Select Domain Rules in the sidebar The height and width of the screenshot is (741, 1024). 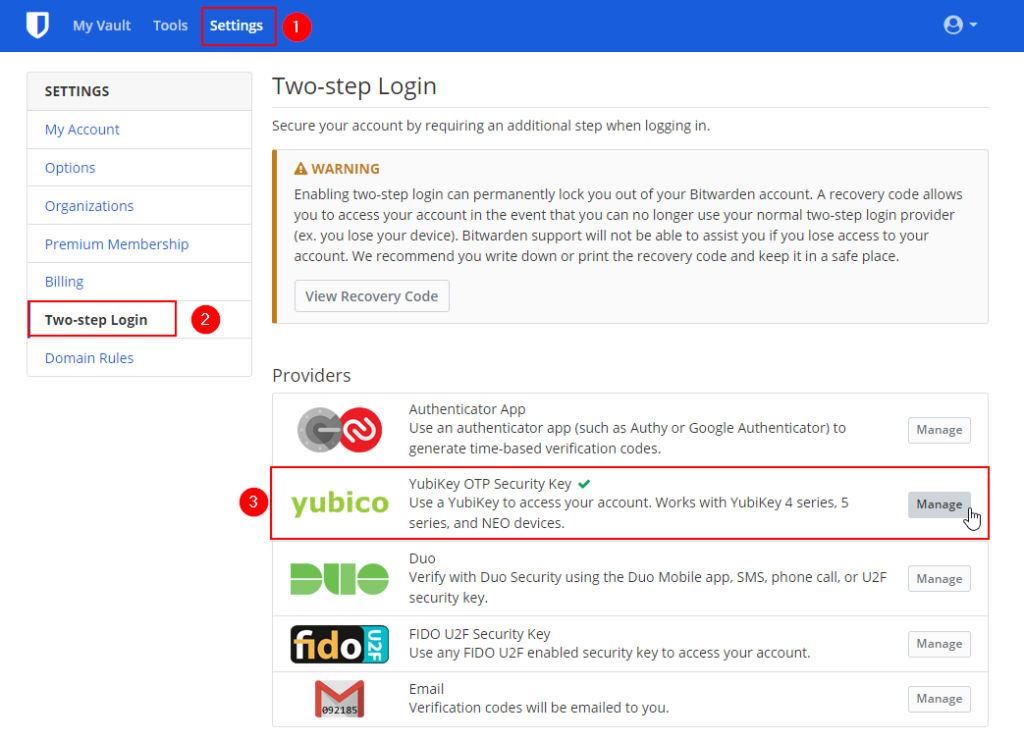coord(89,358)
